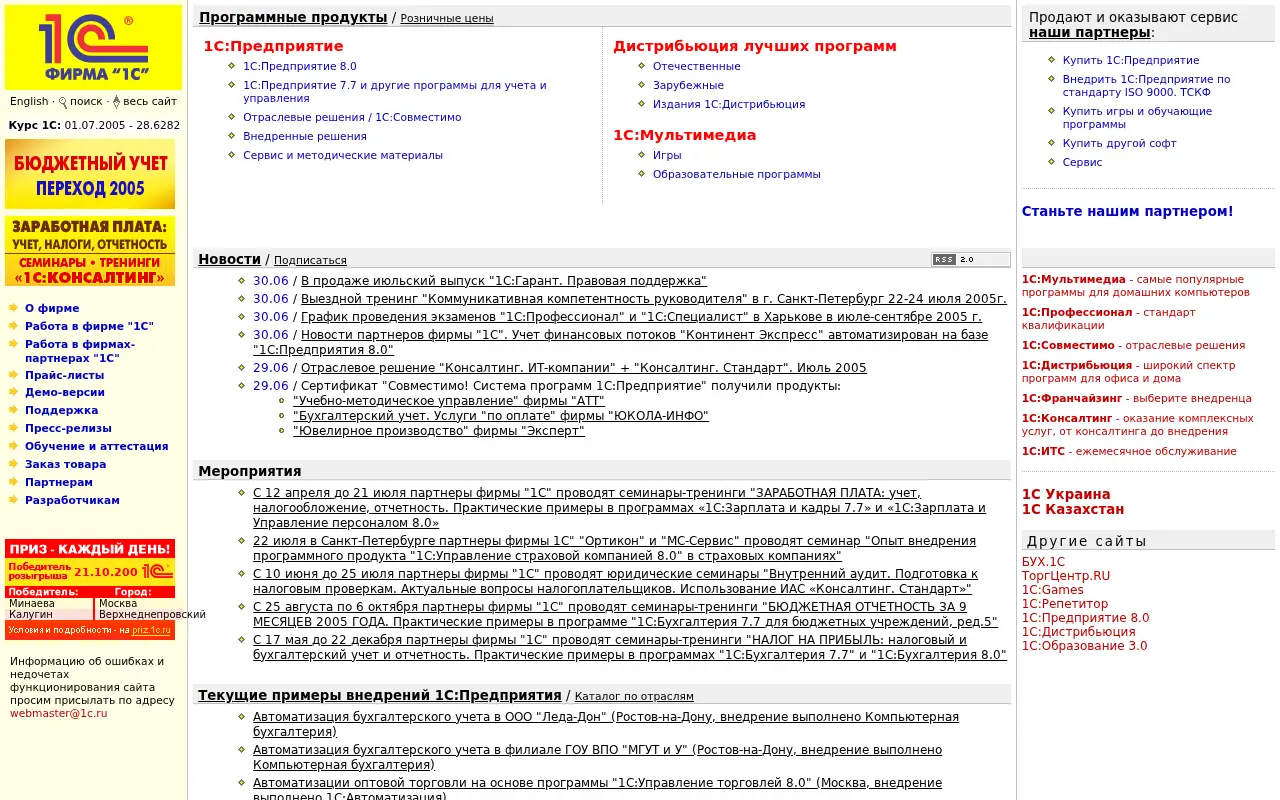Click "Отраслевые решения / 1С:Совместимо" link
1280x800 pixels.
coord(352,117)
